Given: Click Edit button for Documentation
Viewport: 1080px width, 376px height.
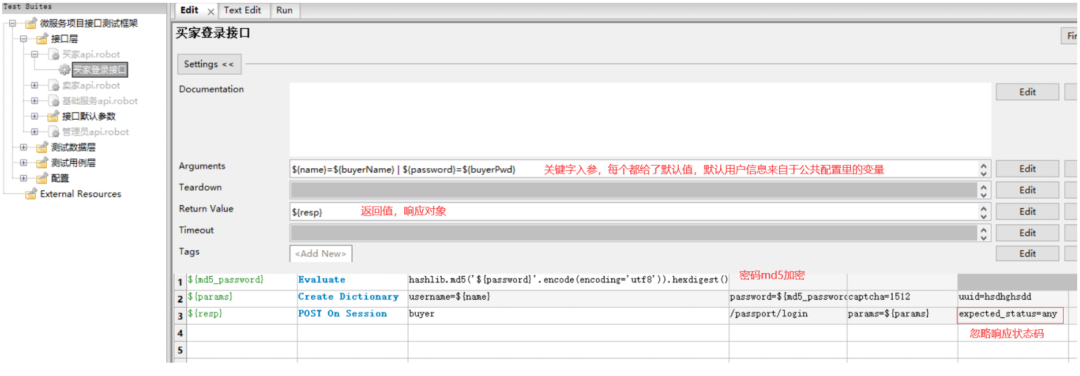Looking at the screenshot, I should [x=1027, y=92].
